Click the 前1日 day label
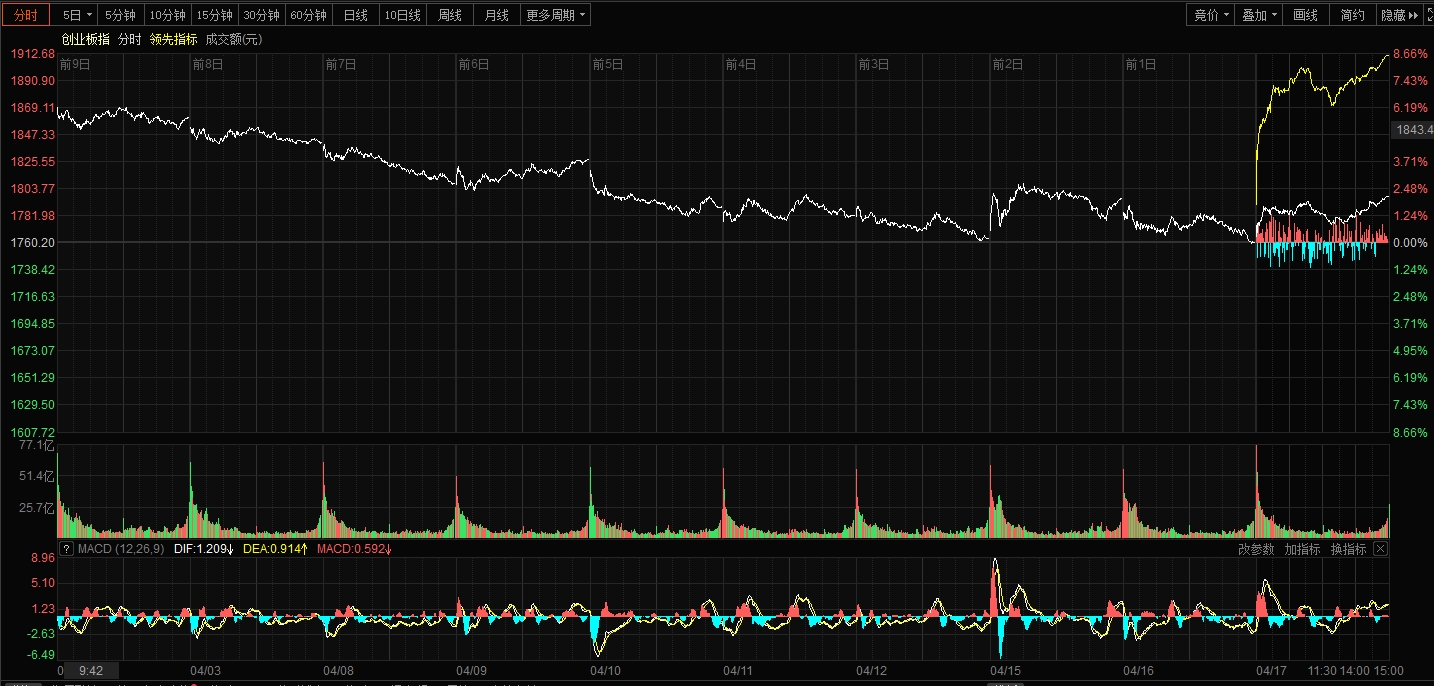The width and height of the screenshot is (1434, 686). (1141, 64)
